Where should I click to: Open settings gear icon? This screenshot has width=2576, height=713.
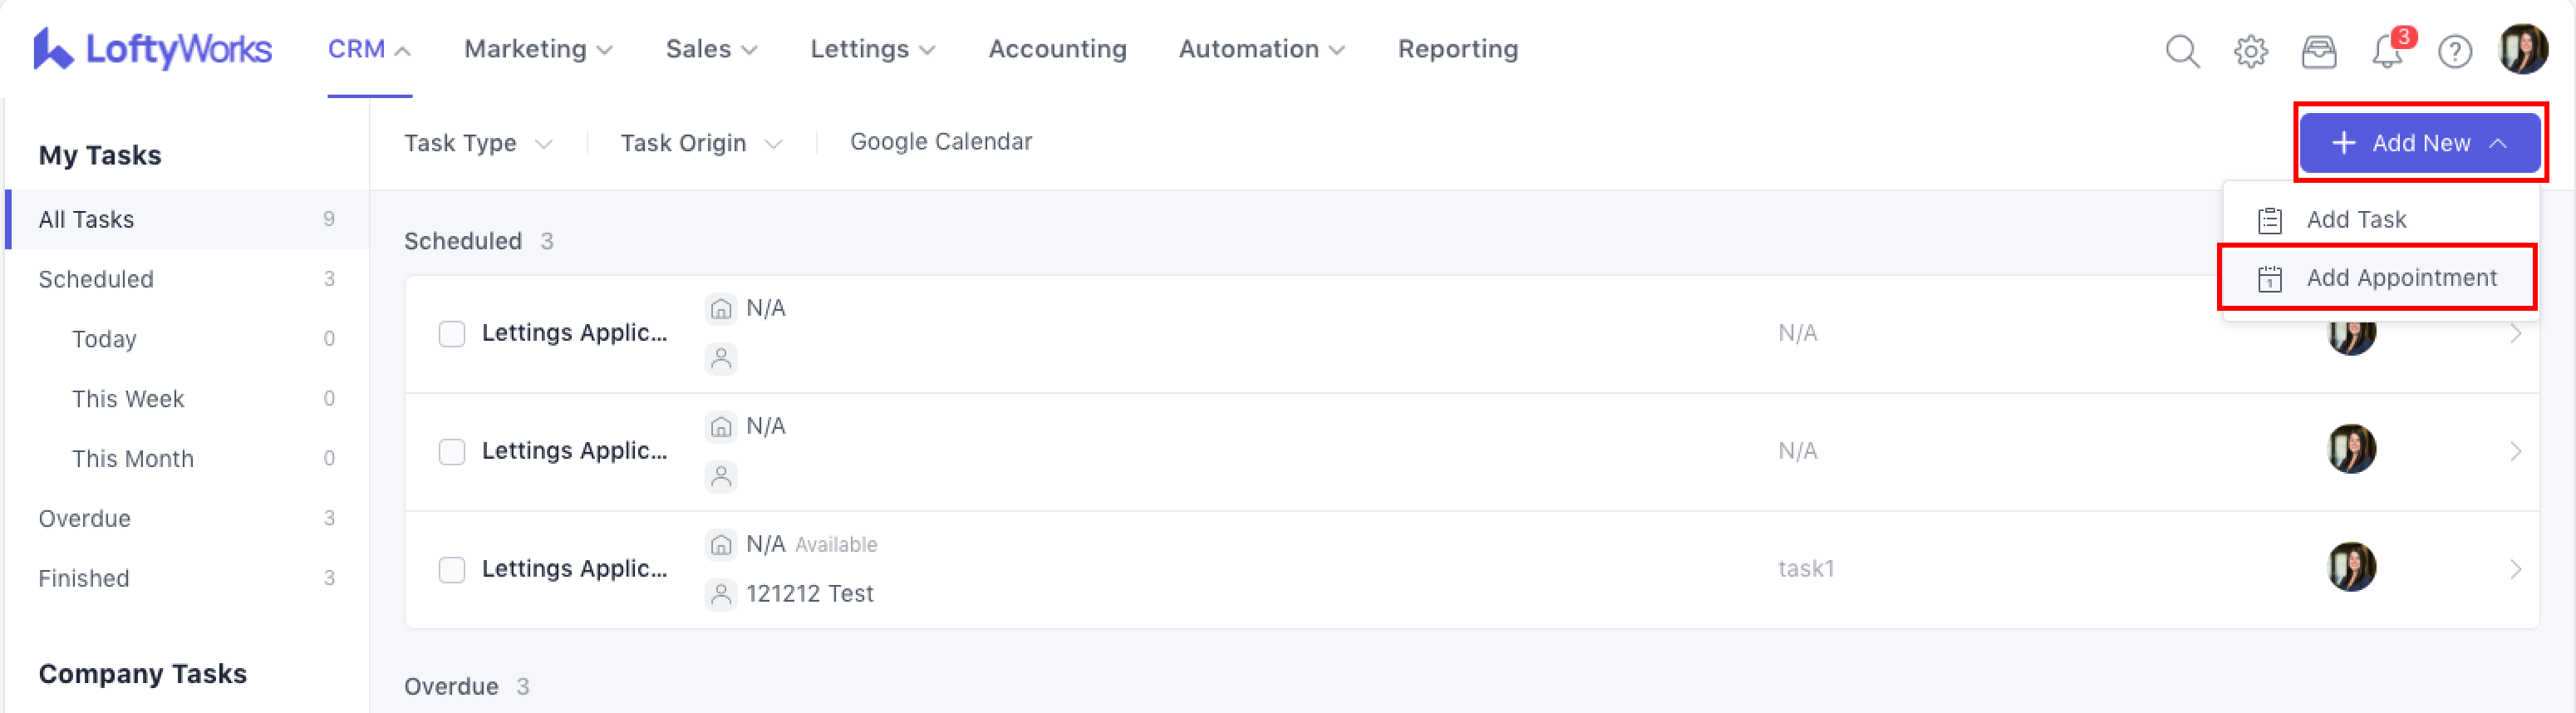(x=2250, y=50)
